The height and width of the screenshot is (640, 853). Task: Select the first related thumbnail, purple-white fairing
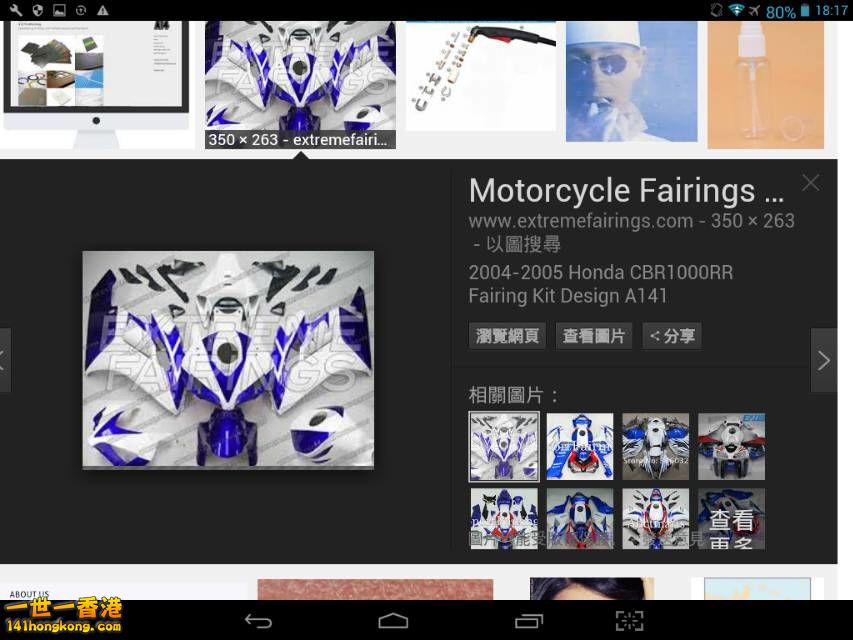point(504,446)
